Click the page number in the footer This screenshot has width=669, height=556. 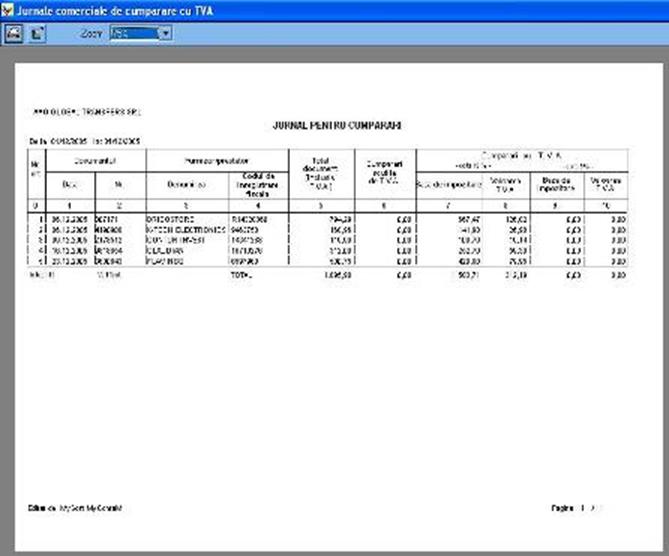580,508
